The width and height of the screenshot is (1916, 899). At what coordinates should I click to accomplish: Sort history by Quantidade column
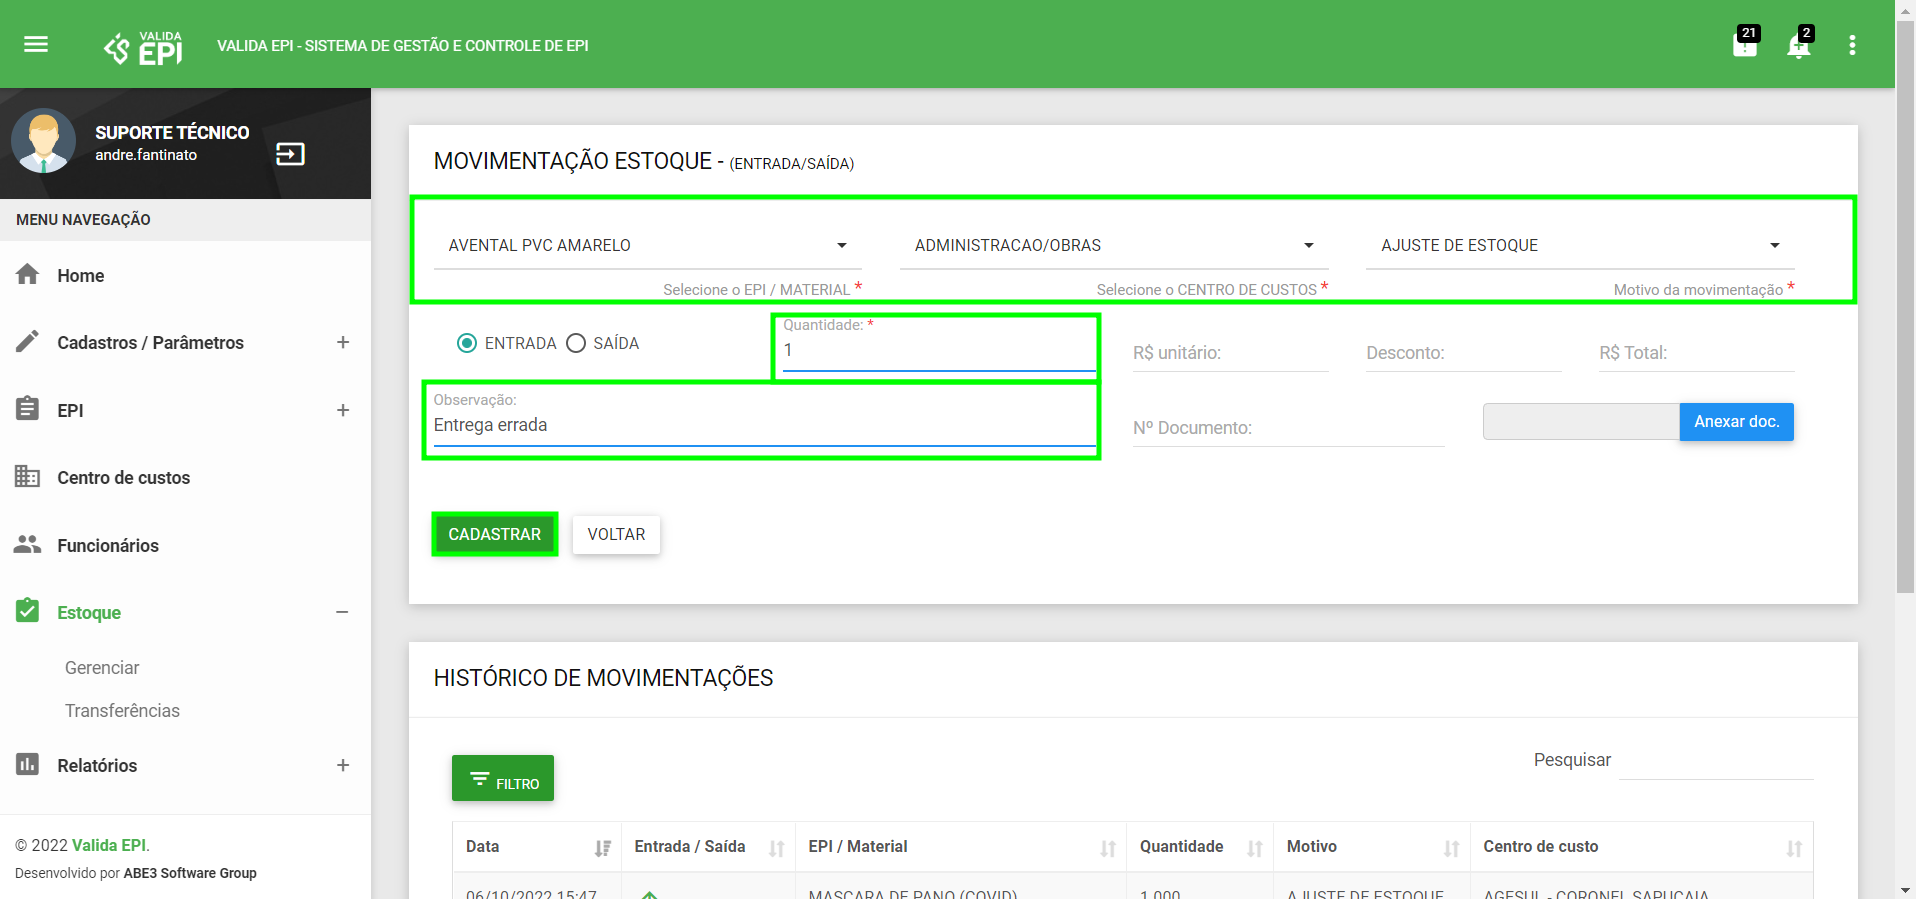1200,847
